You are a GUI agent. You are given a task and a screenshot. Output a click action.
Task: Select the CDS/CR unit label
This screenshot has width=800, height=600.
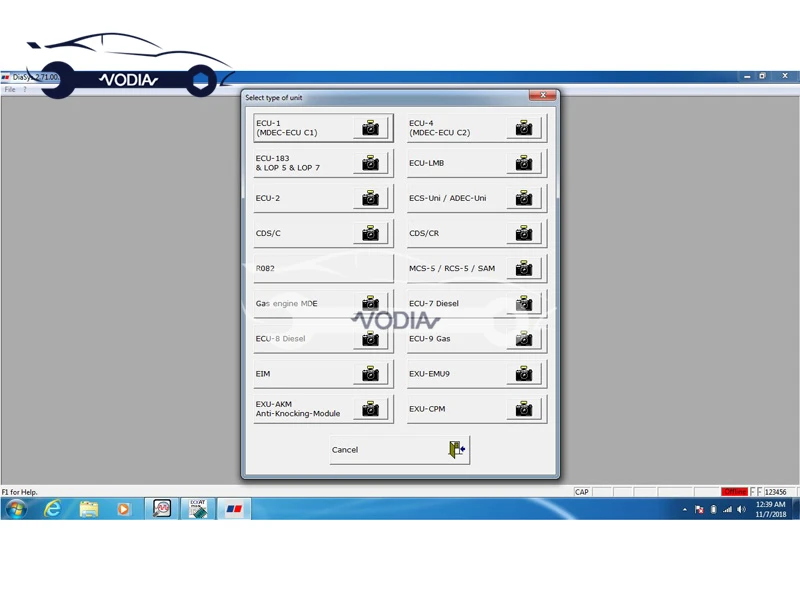click(424, 233)
